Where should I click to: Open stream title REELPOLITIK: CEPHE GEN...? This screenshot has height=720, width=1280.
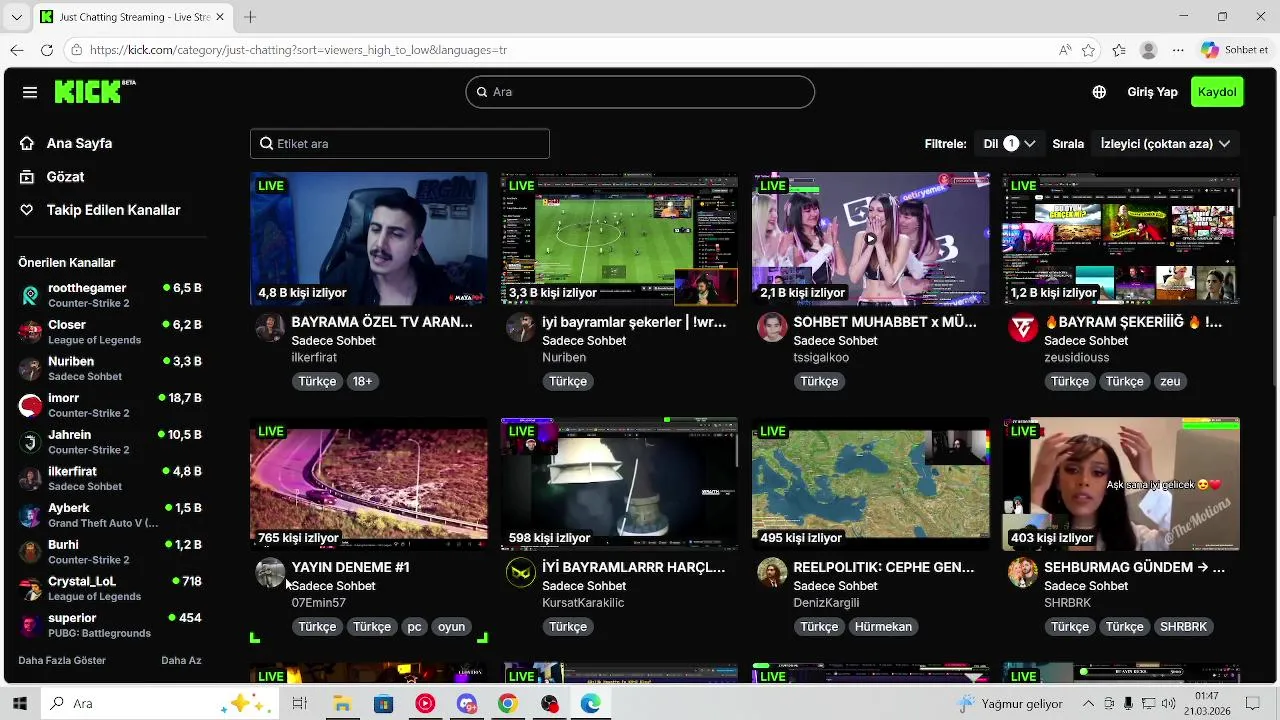point(884,567)
